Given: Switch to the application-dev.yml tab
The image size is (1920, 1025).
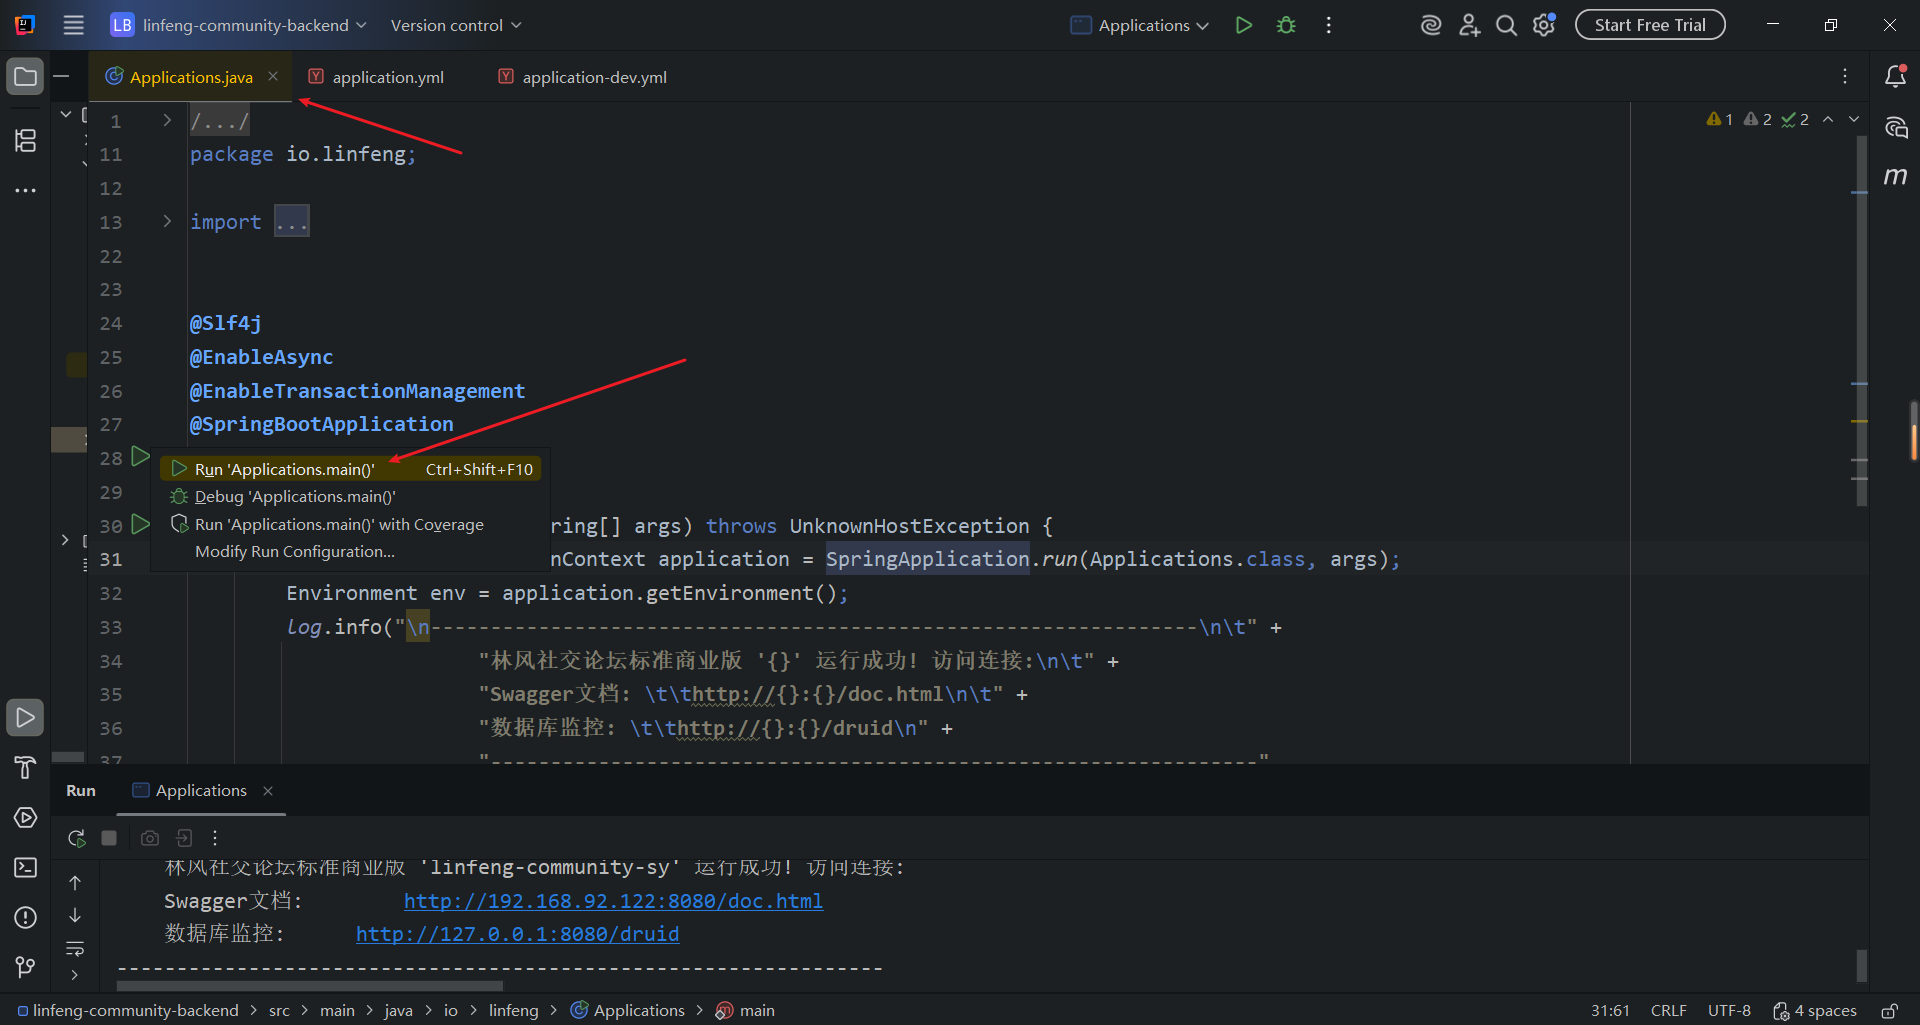Looking at the screenshot, I should click(x=594, y=77).
